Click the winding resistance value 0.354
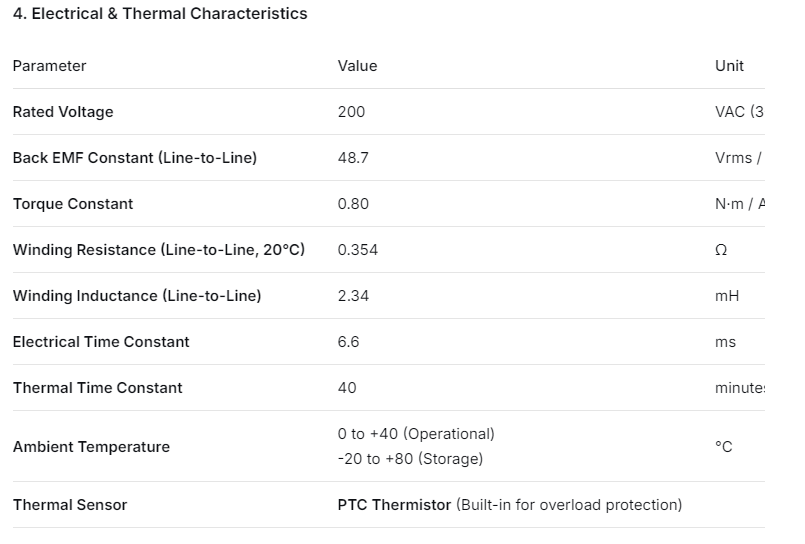Image resolution: width=805 pixels, height=544 pixels. (358, 250)
